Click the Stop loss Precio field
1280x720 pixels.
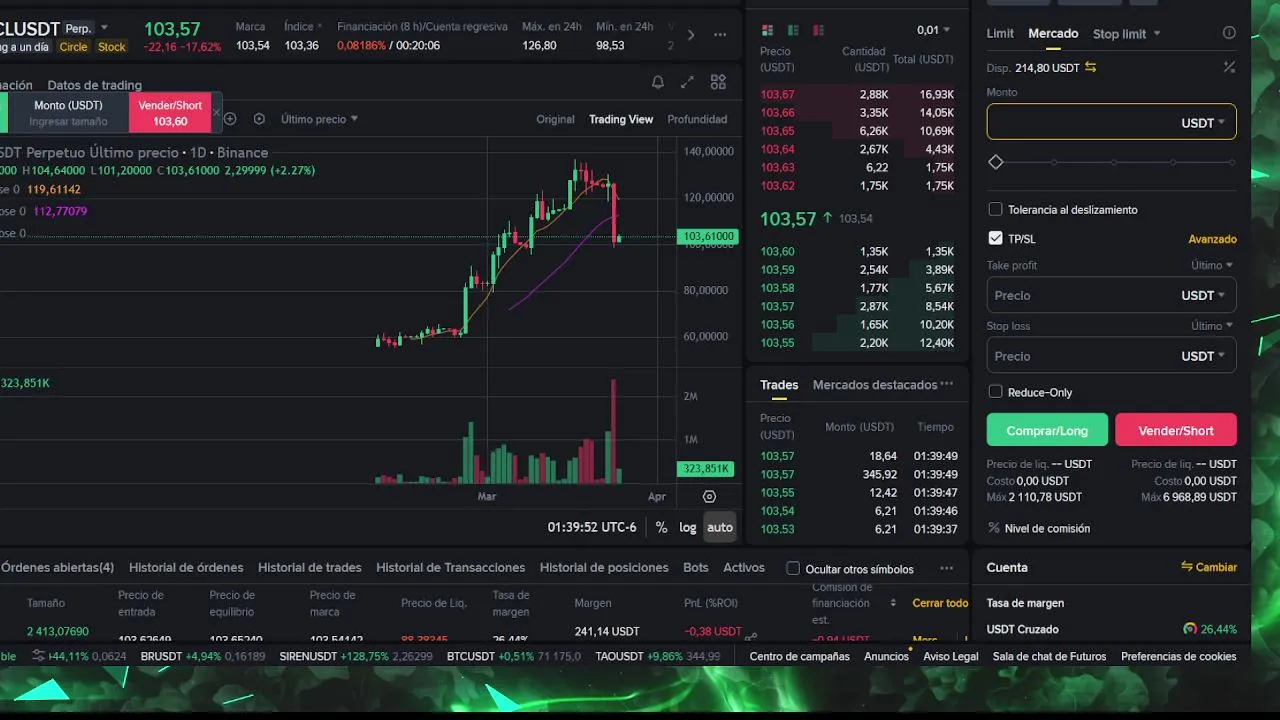pyautogui.click(x=1111, y=356)
